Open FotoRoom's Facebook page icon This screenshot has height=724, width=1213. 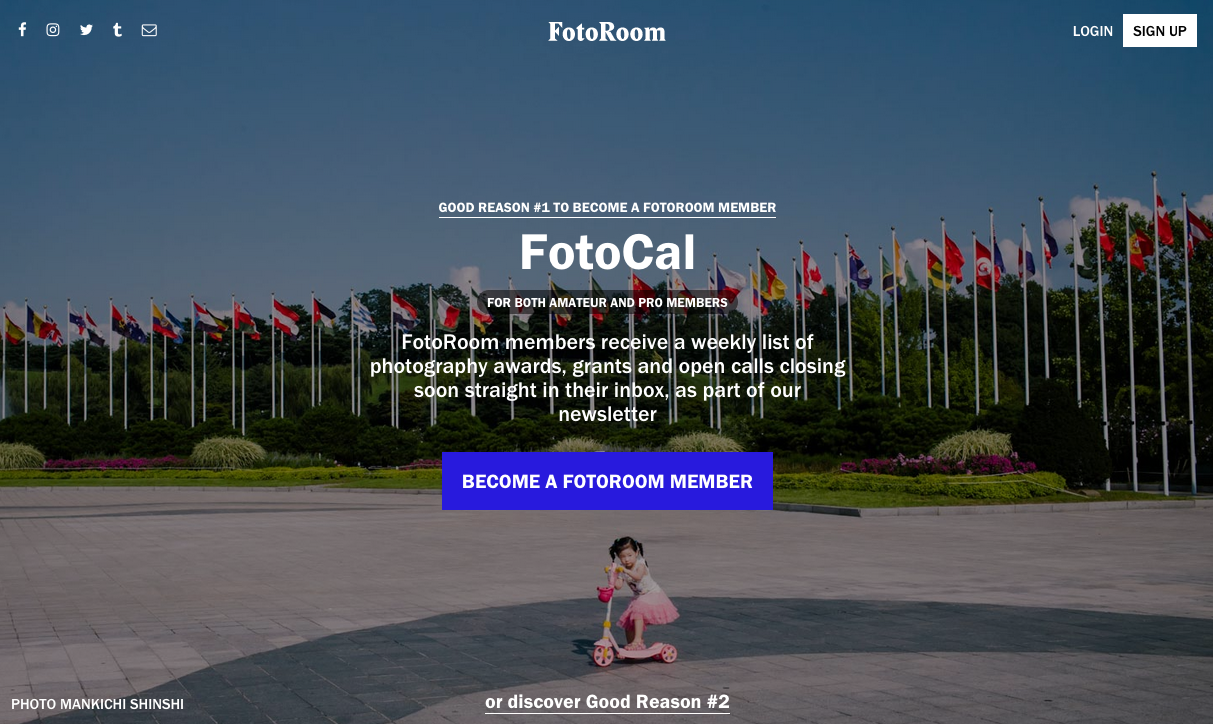tap(22, 30)
